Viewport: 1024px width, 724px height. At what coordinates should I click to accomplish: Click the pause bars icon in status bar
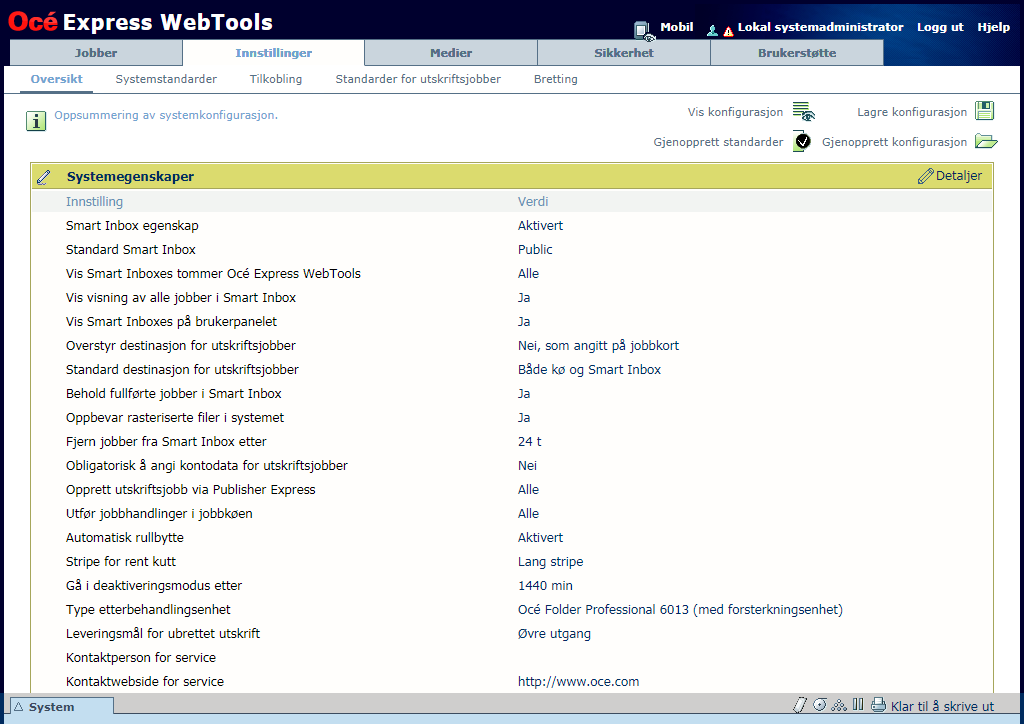pyautogui.click(x=858, y=704)
